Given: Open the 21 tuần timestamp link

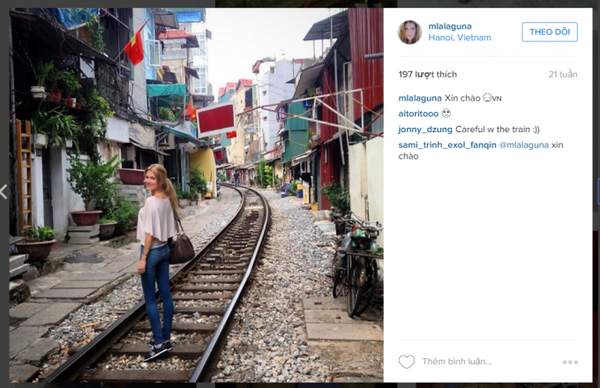Looking at the screenshot, I should click(x=562, y=74).
